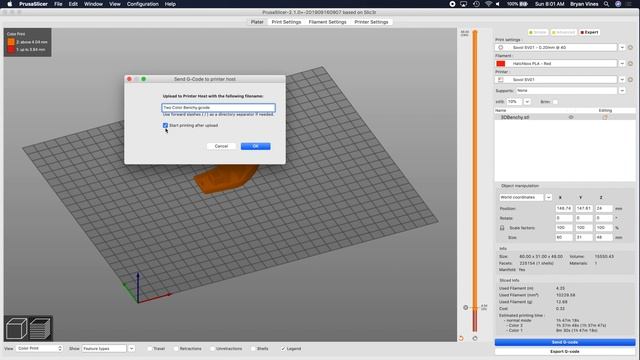The height and width of the screenshot is (360, 640).
Task: Select Expert mode toggle
Action: coord(589,32)
